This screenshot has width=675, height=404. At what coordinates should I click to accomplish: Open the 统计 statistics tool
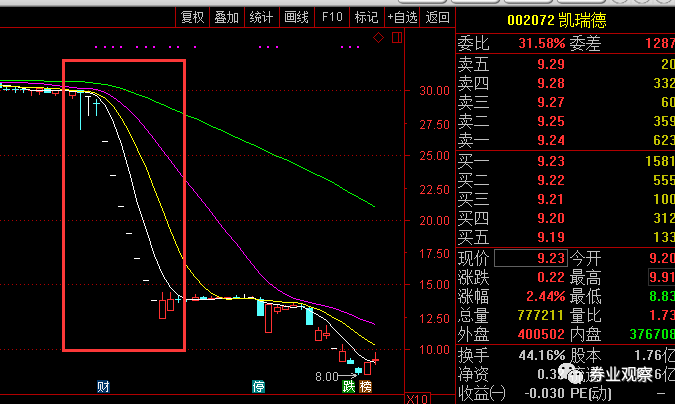(x=262, y=17)
